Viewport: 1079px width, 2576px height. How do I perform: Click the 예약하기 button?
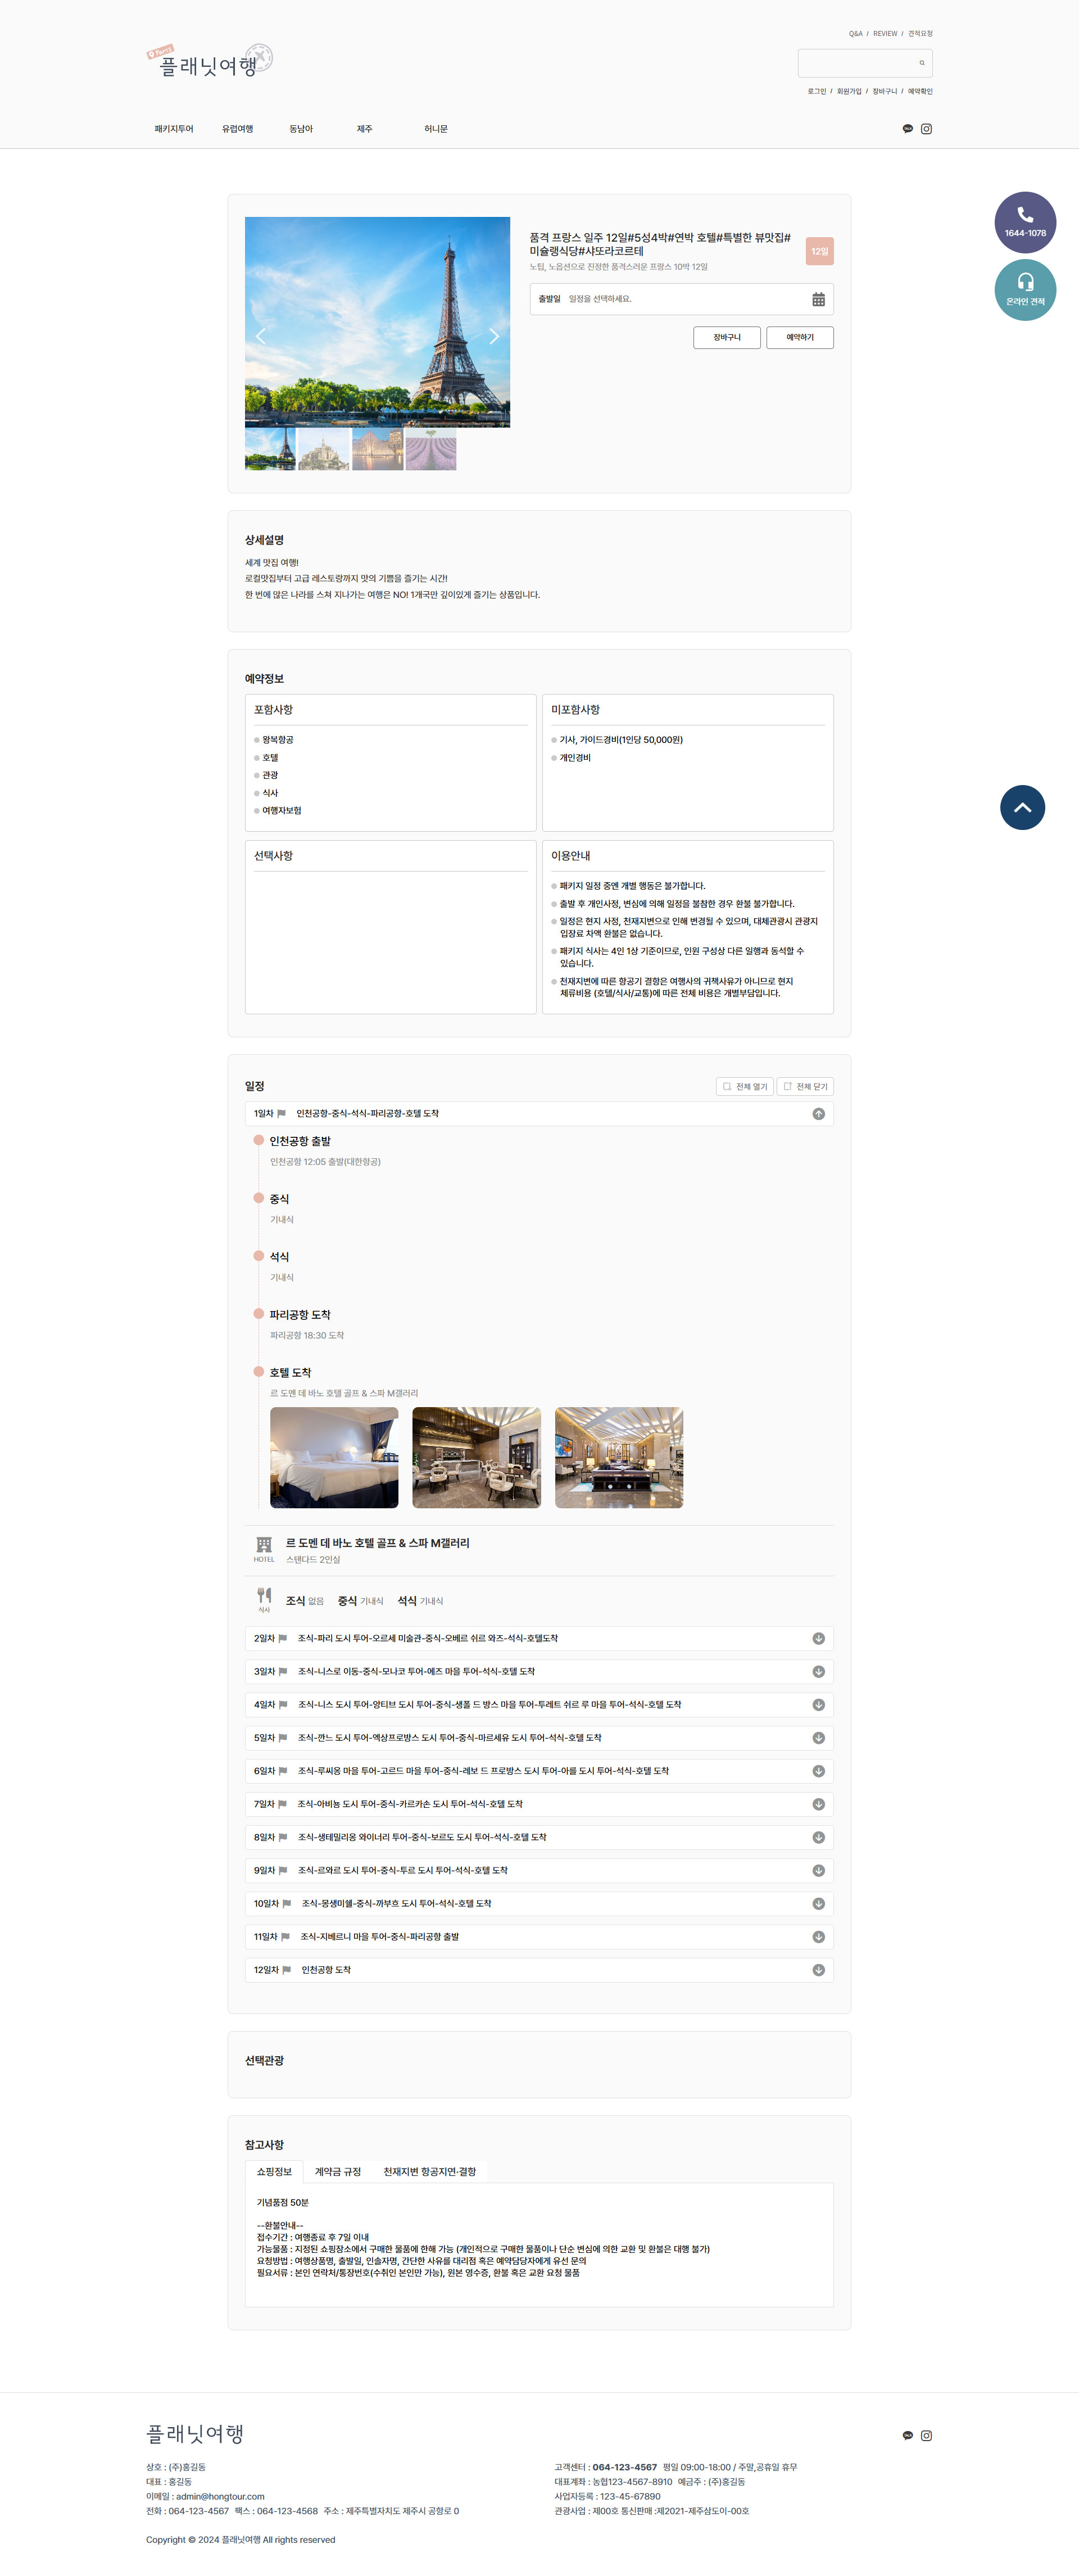pyautogui.click(x=799, y=337)
